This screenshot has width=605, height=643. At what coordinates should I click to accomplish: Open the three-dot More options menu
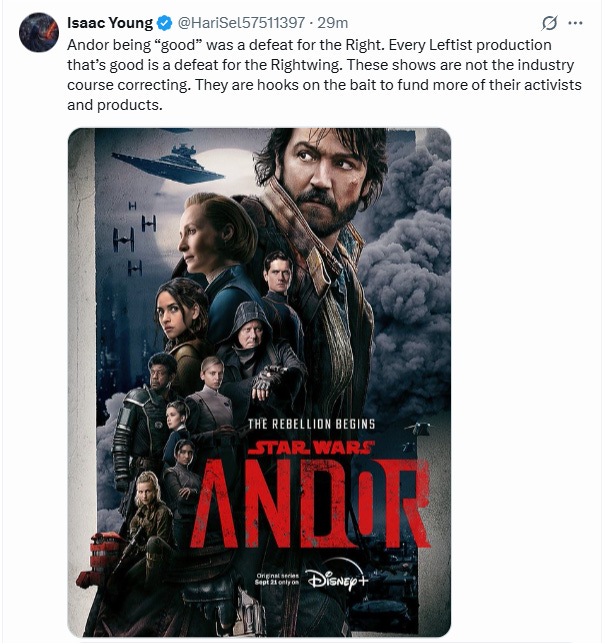click(x=575, y=23)
